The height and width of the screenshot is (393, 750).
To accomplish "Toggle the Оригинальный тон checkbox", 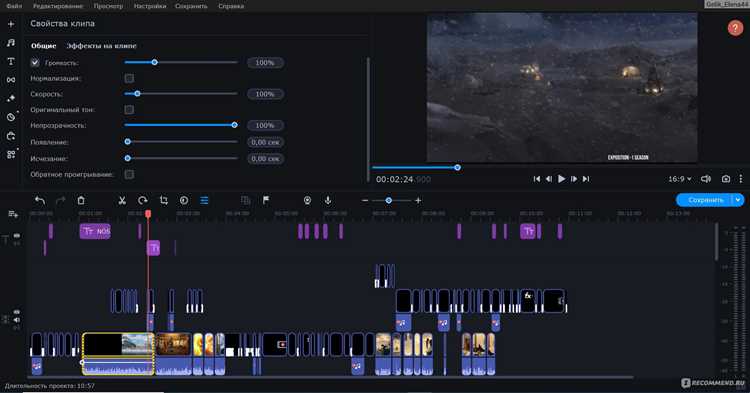I will pos(129,109).
